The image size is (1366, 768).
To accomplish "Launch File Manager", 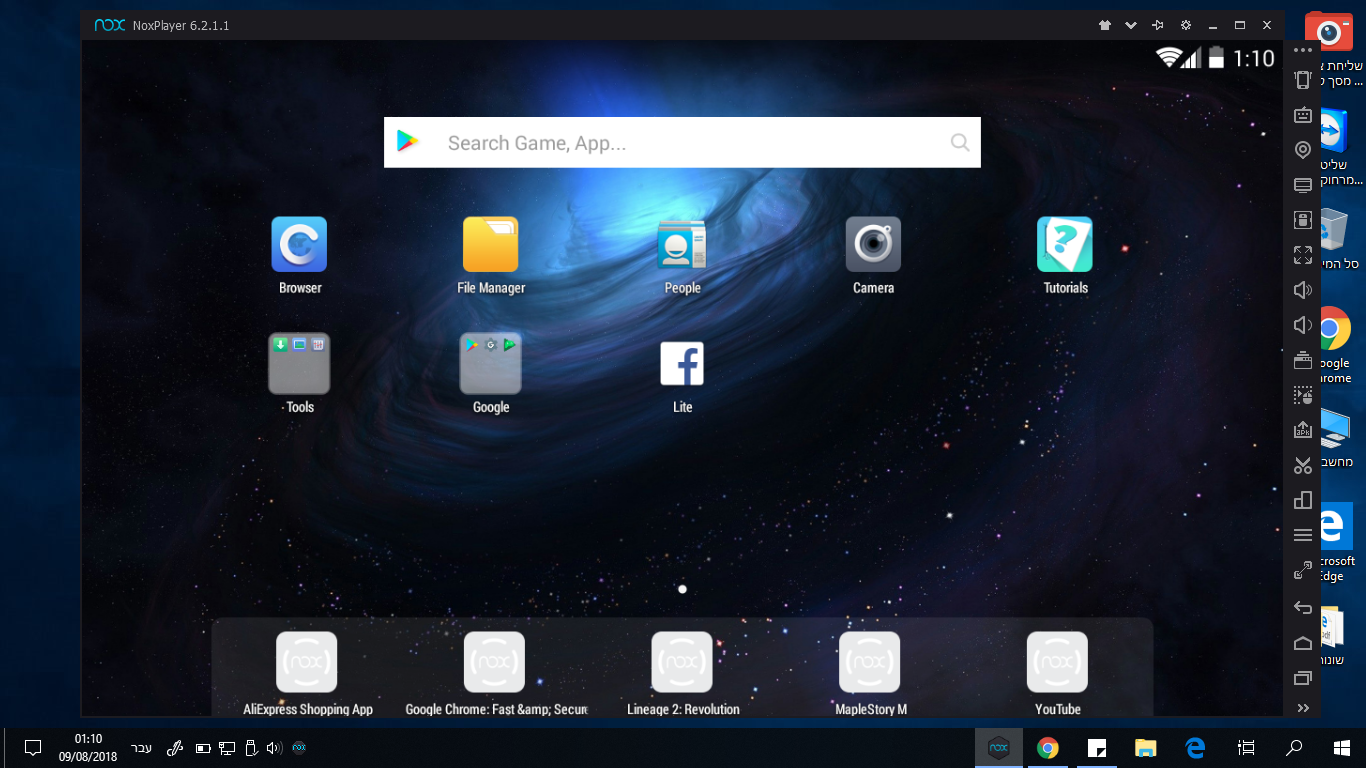I will click(x=490, y=244).
